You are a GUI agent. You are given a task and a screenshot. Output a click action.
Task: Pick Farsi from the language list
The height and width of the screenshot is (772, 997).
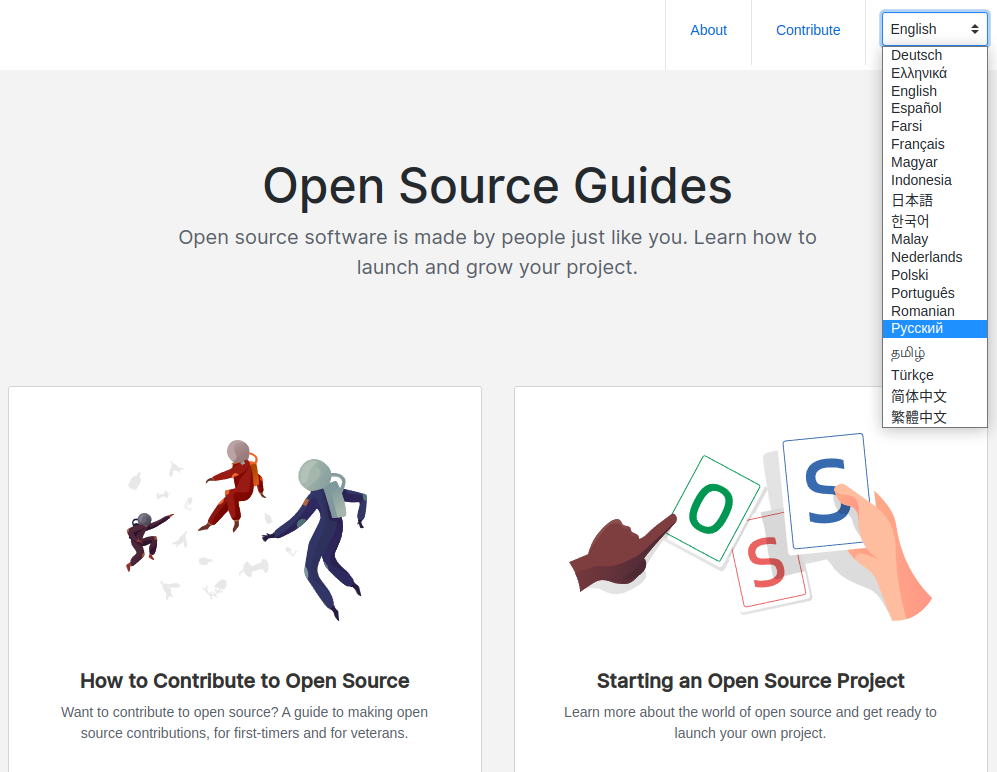point(934,126)
